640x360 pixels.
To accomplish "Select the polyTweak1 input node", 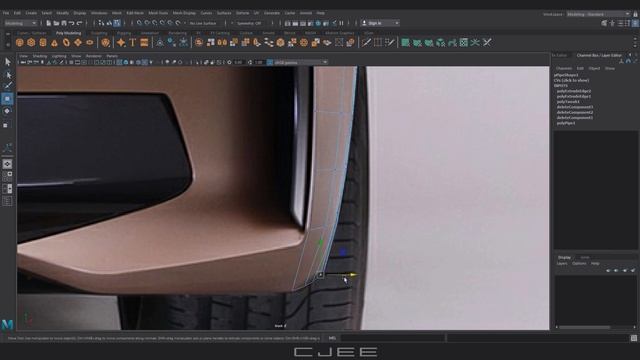I will [568, 102].
